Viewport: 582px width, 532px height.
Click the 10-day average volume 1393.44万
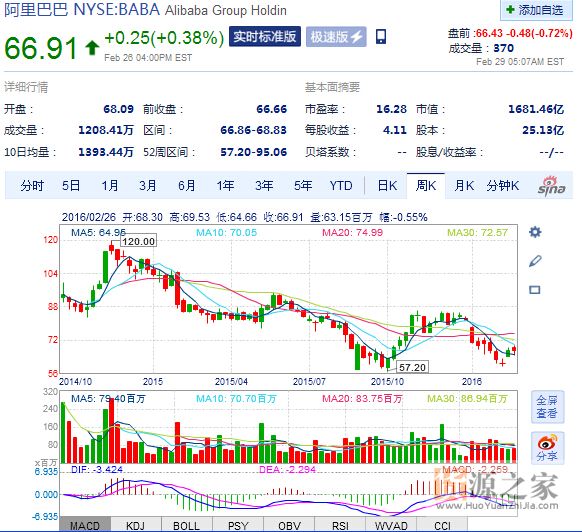106,152
